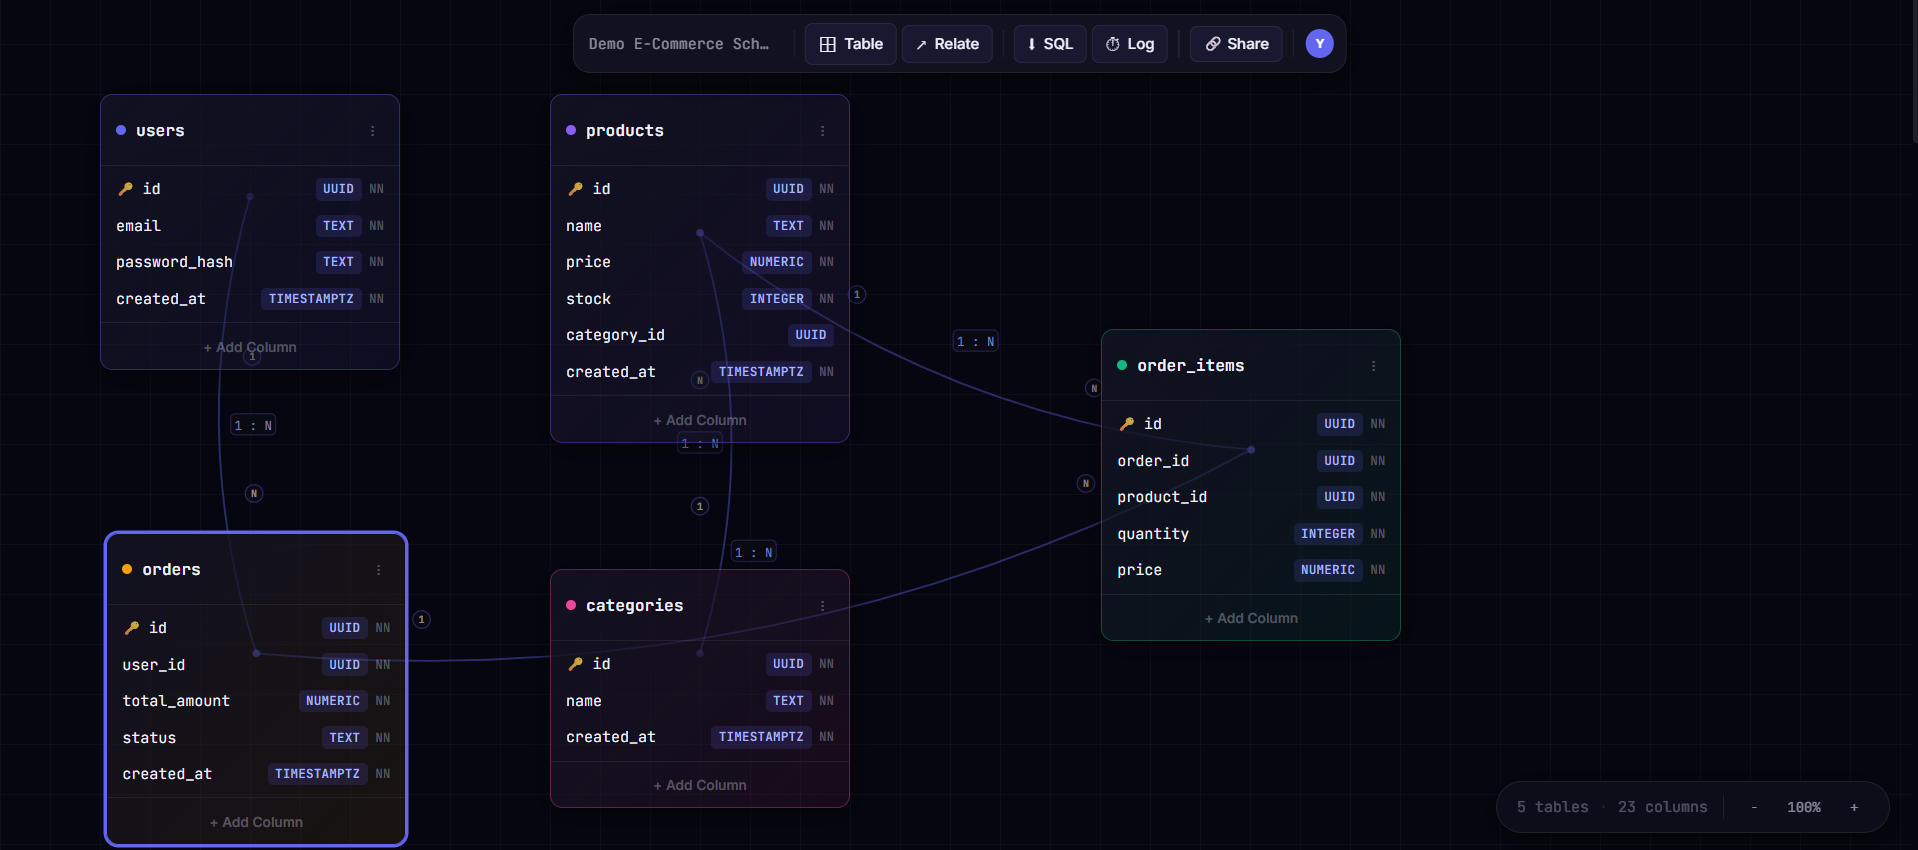Screen dimensions: 1918x850
Task: Click the key icon on users id
Action: coord(125,189)
